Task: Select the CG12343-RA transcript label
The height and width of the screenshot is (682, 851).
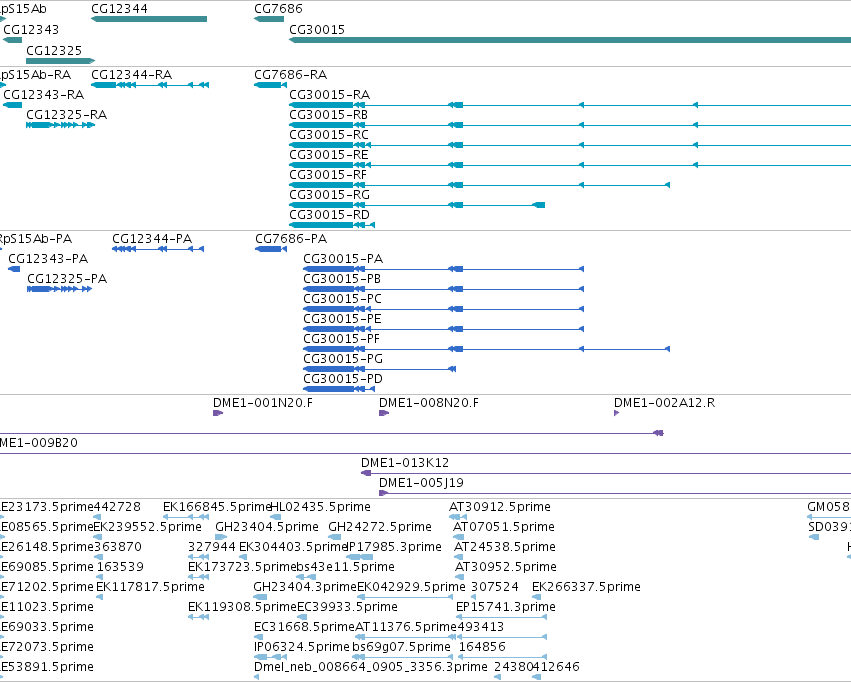Action: (43, 95)
